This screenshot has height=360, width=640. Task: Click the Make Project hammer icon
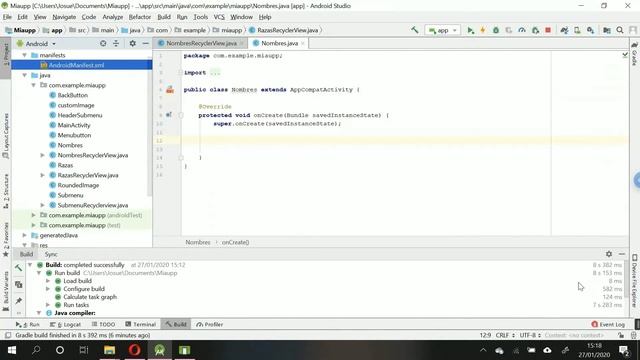(x=415, y=30)
